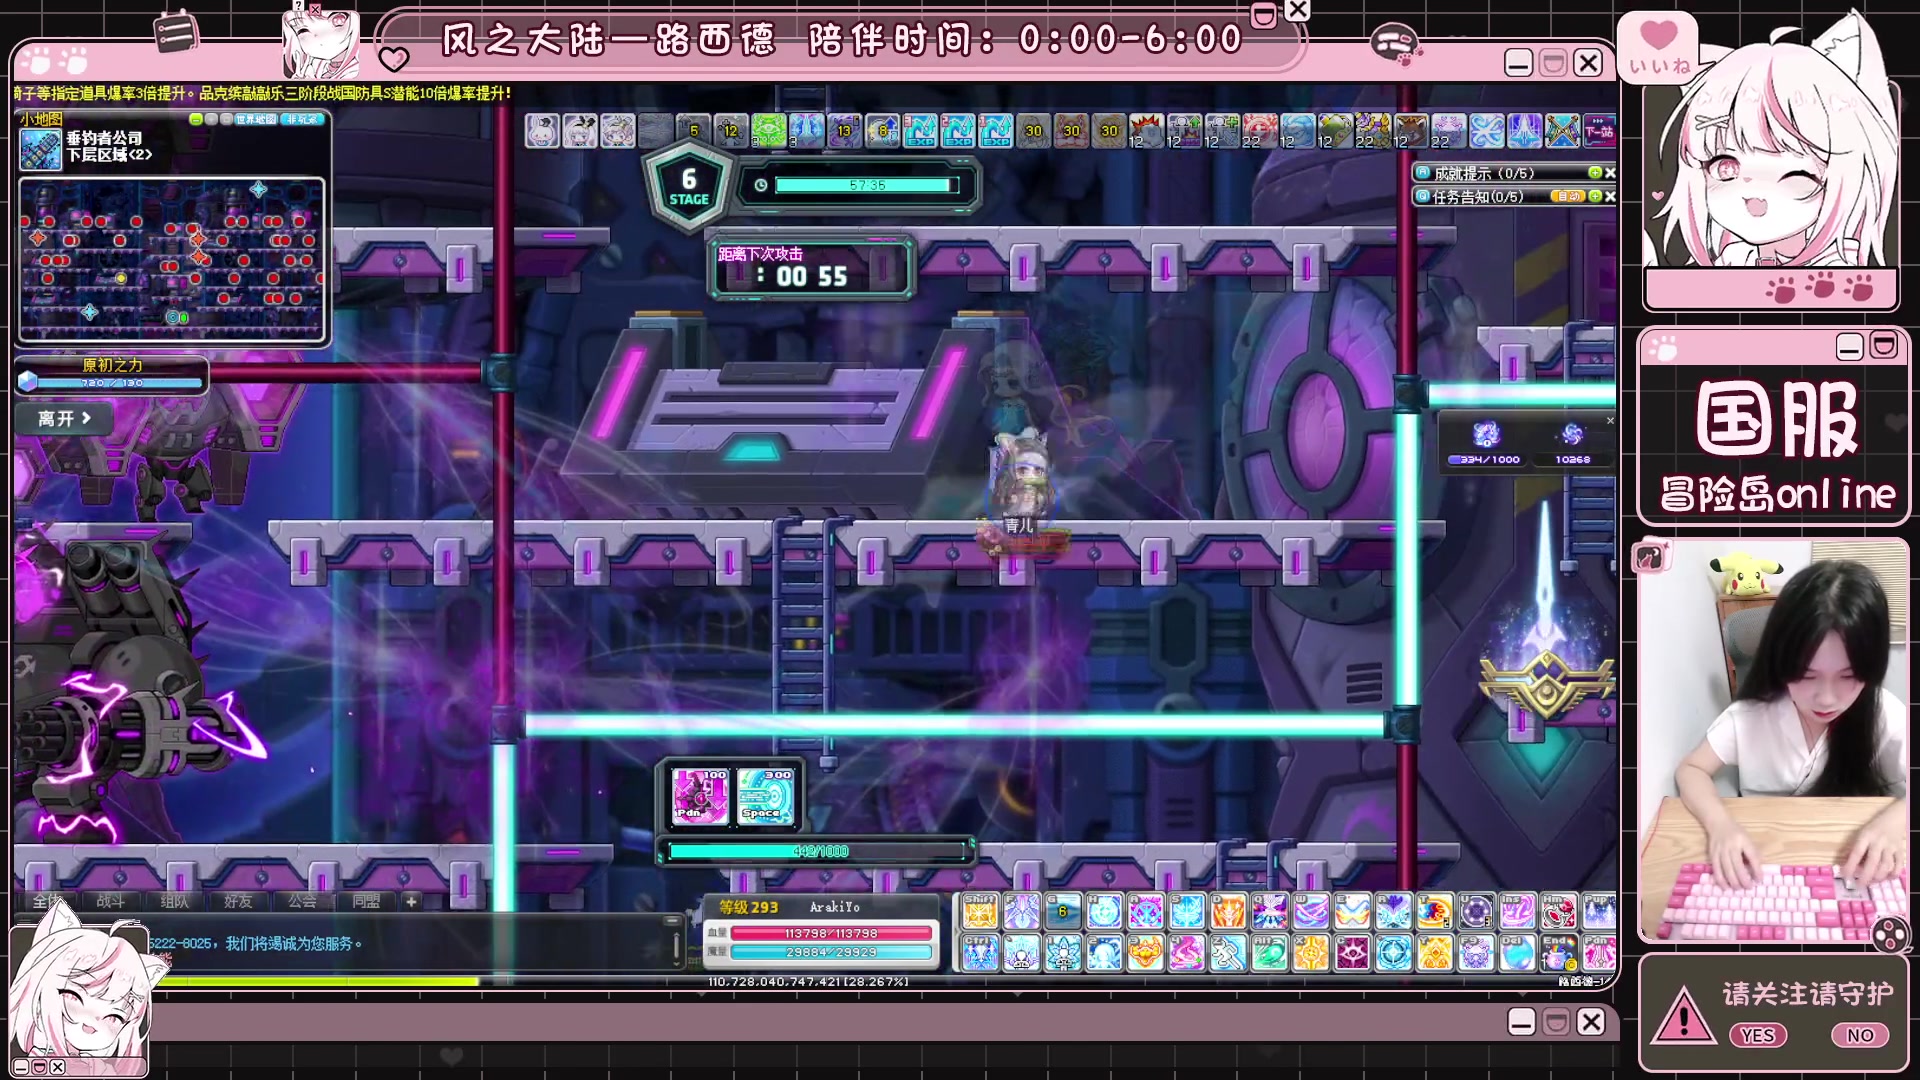The width and height of the screenshot is (1920, 1080).
Task: Close the 成就提示 achievement notice
Action: [x=1610, y=173]
